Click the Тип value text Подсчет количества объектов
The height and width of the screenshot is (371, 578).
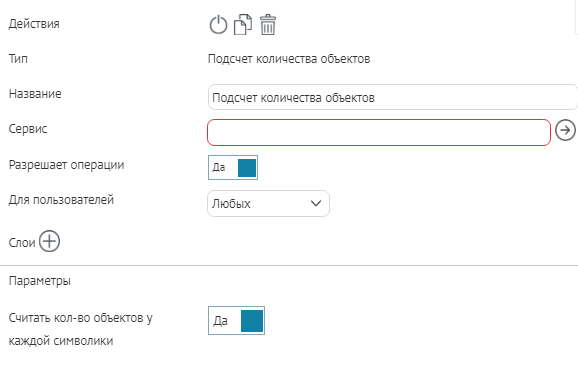pos(289,59)
